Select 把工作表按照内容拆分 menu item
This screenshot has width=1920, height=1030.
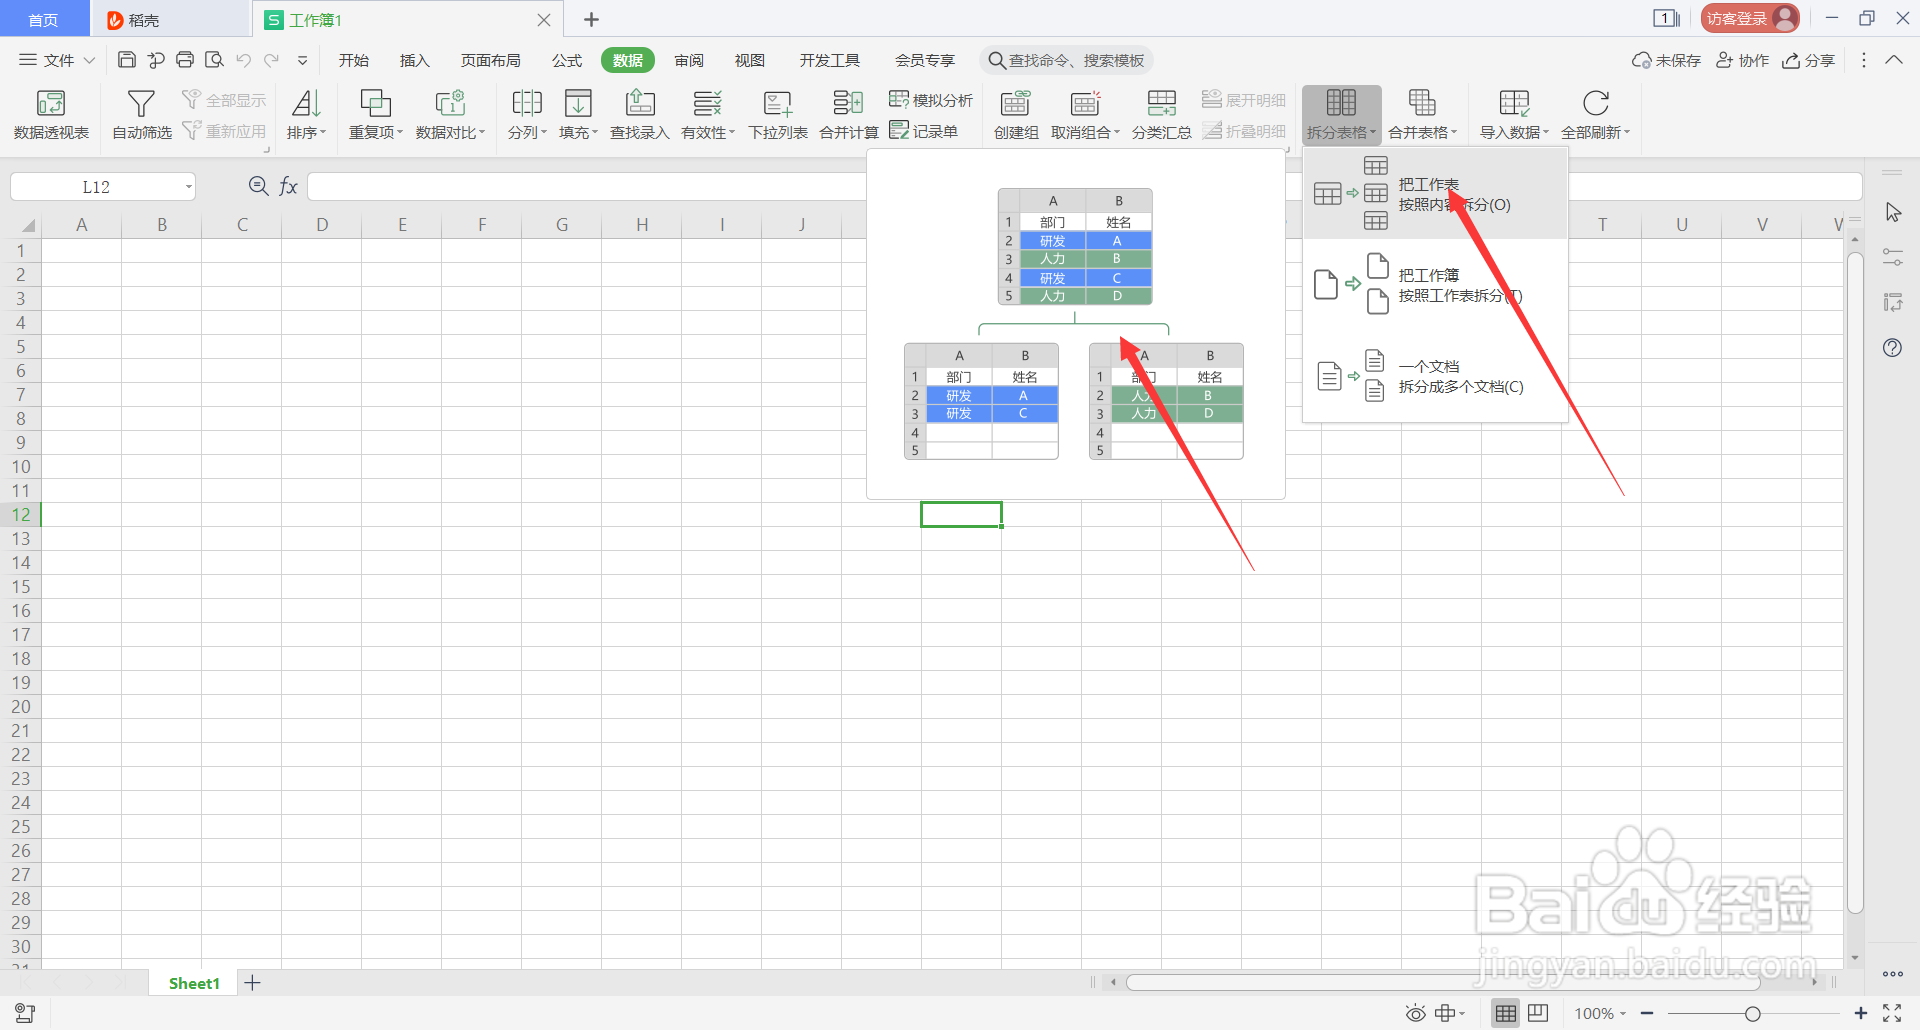[1435, 194]
